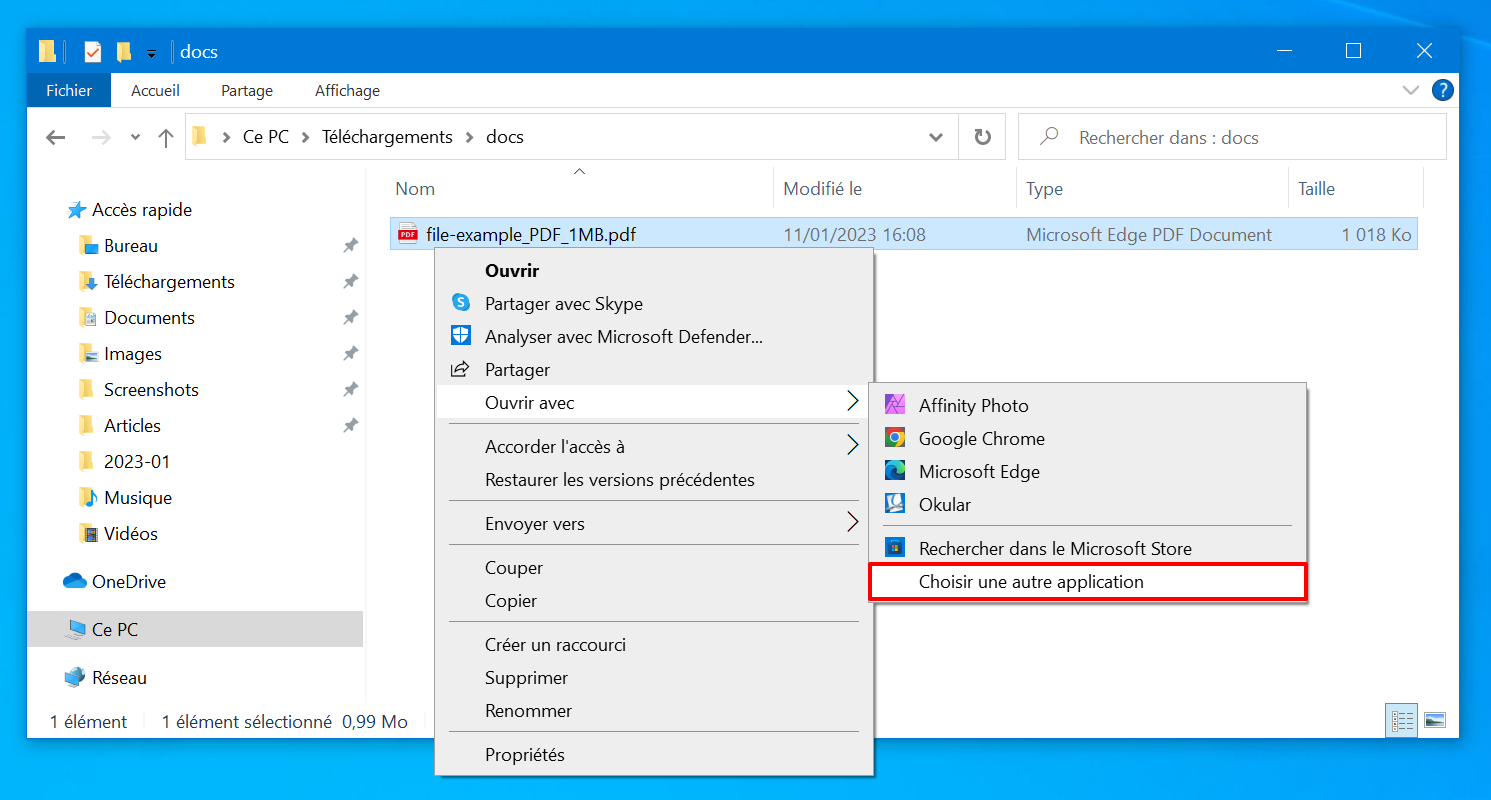Choose Supprimer in the context menu
This screenshot has width=1491, height=800.
pos(654,678)
